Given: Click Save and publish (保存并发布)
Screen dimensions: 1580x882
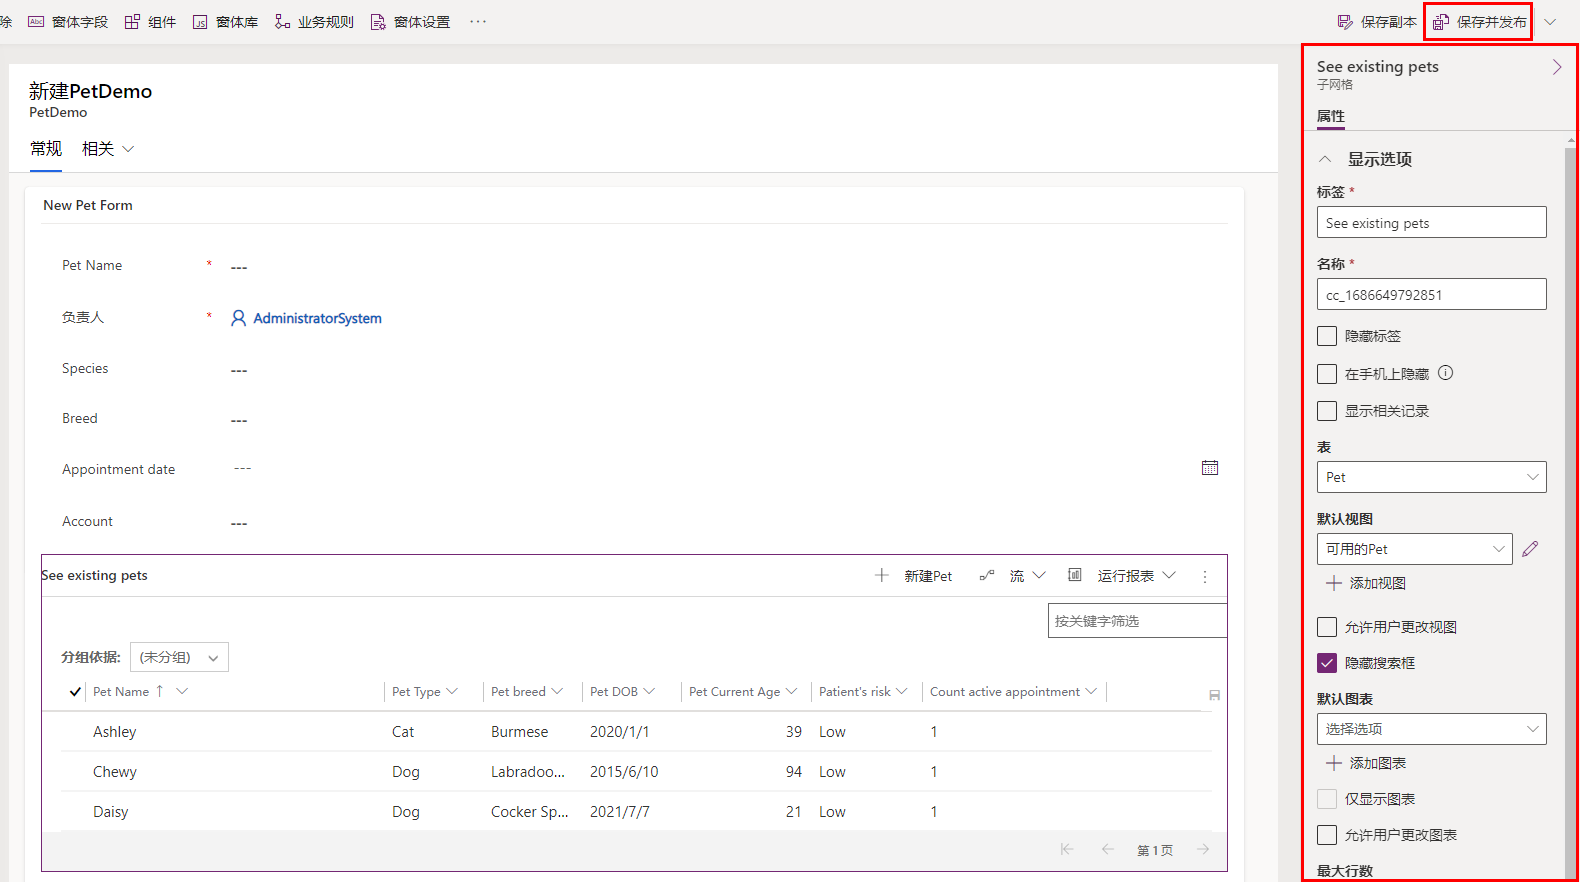Looking at the screenshot, I should tap(1479, 22).
